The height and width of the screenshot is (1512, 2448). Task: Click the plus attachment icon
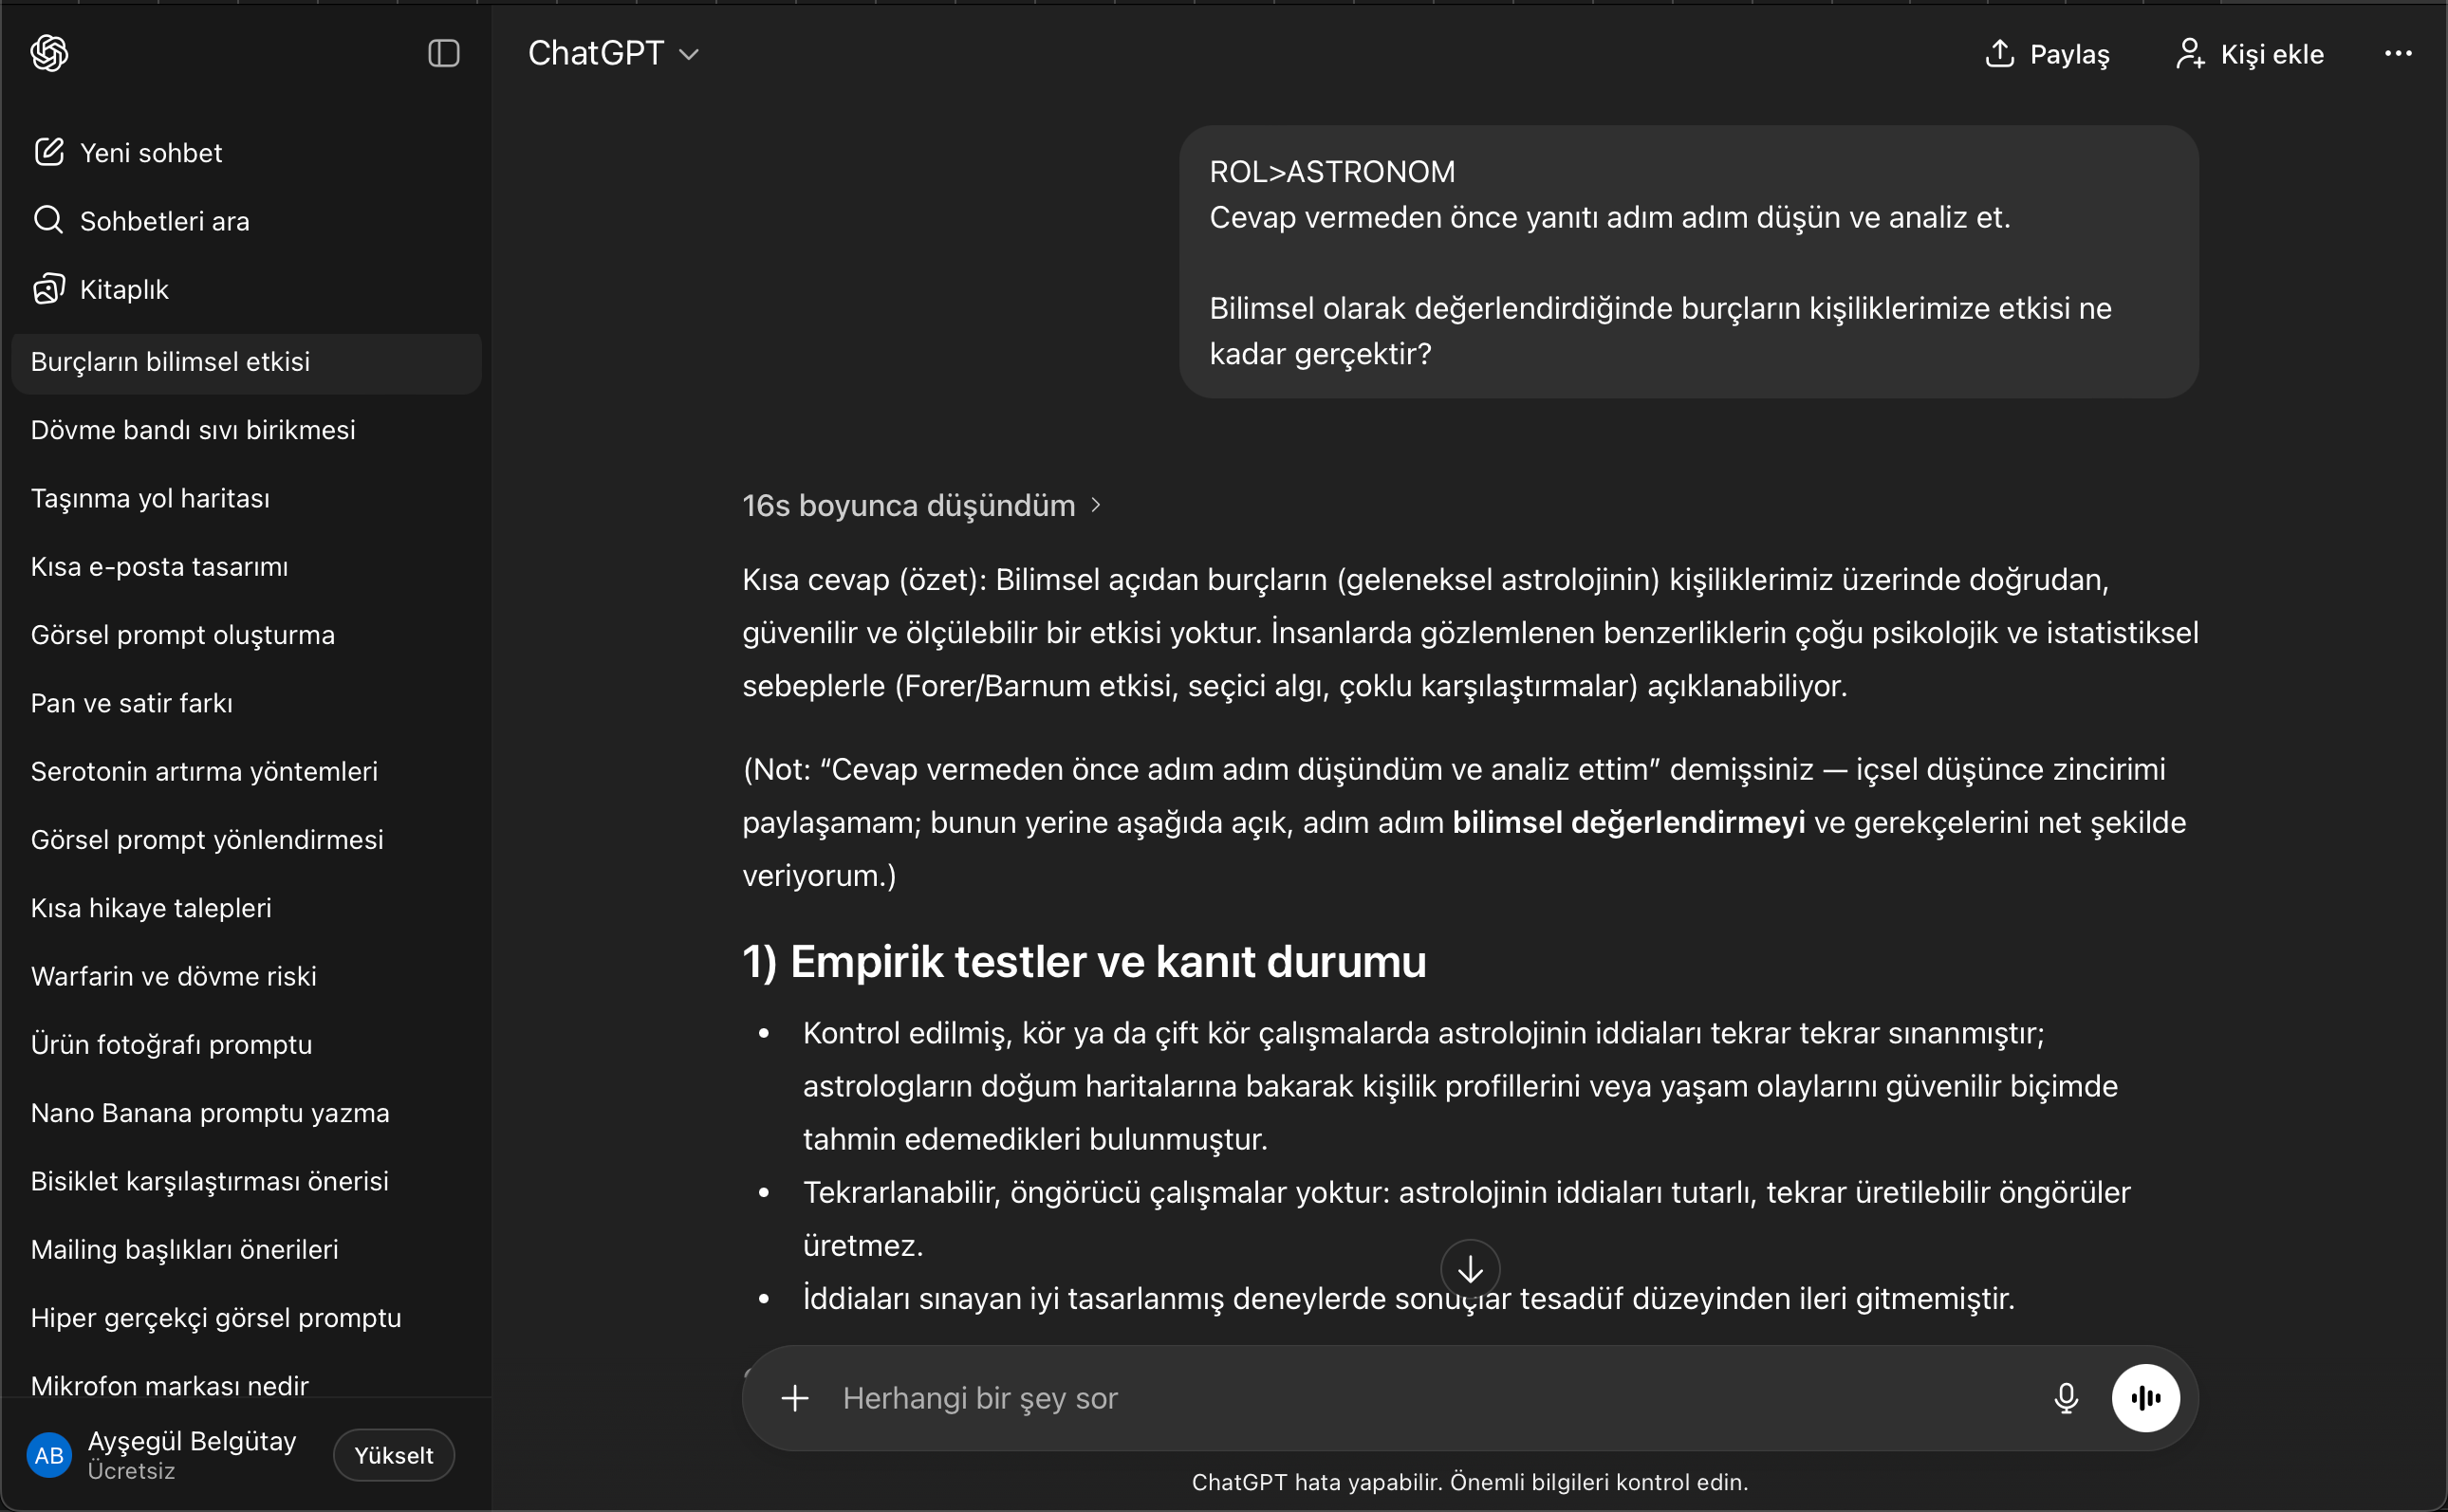click(795, 1398)
